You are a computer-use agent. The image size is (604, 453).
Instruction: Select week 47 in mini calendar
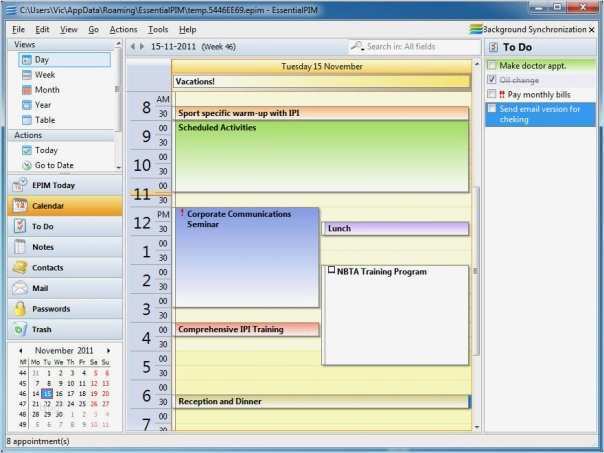pos(23,404)
